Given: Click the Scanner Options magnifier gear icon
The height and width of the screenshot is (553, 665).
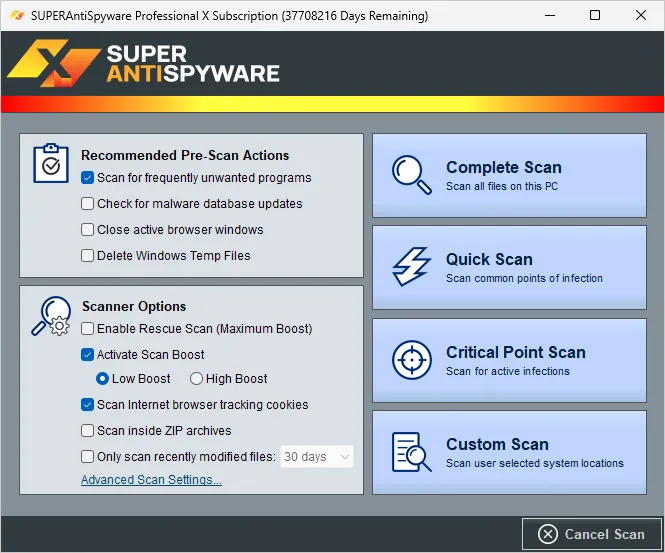Looking at the screenshot, I should 51,316.
